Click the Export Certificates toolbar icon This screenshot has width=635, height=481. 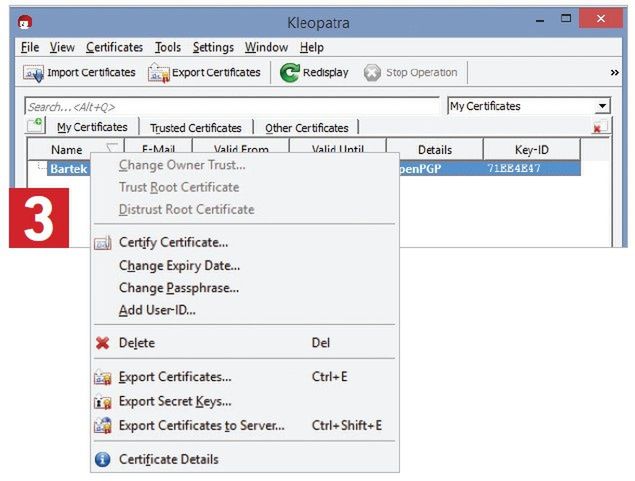point(158,73)
